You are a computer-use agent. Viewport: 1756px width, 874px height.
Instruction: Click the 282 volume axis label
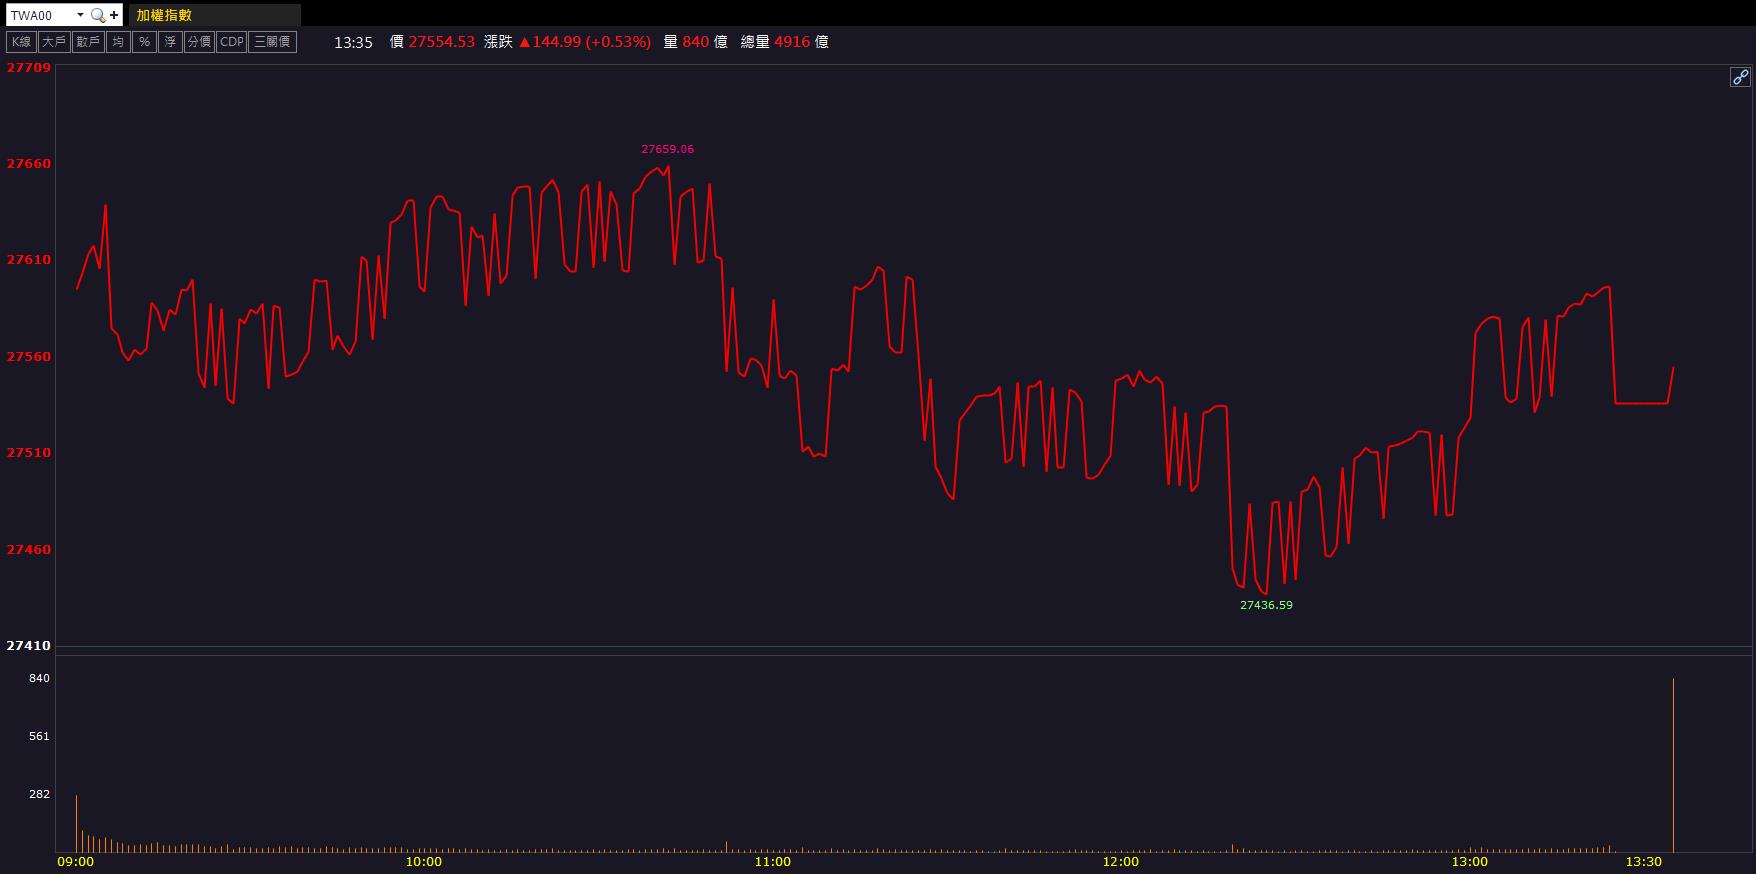coord(39,794)
